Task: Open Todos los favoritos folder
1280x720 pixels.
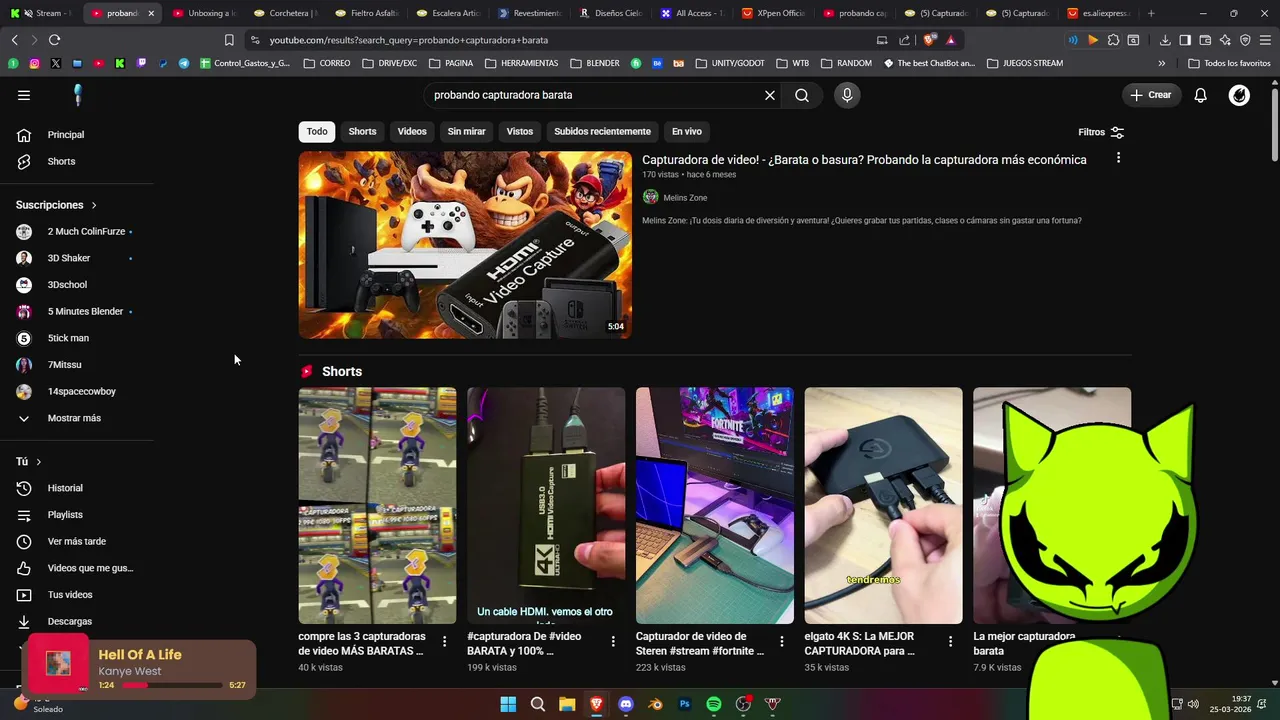Action: point(1229,63)
